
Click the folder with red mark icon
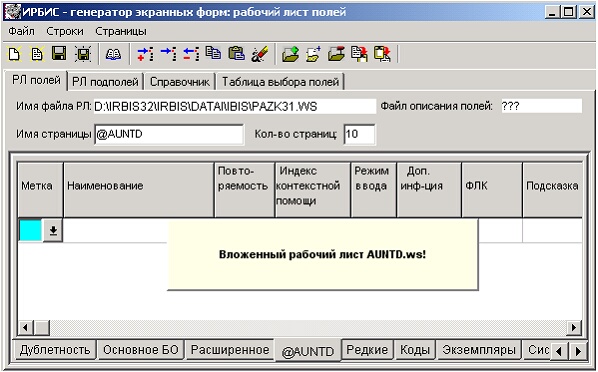tap(336, 54)
